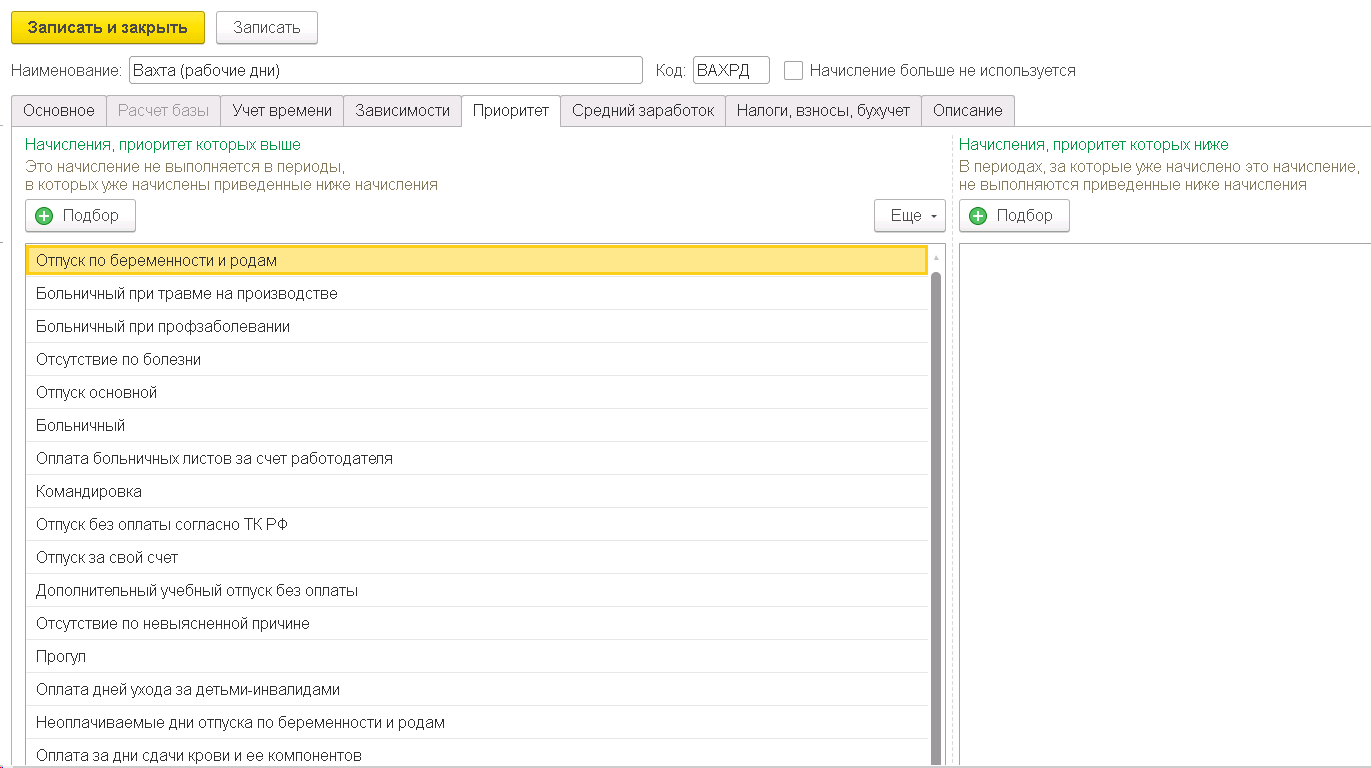Click the 'Записать' button
This screenshot has width=1371, height=768.
(x=267, y=28)
